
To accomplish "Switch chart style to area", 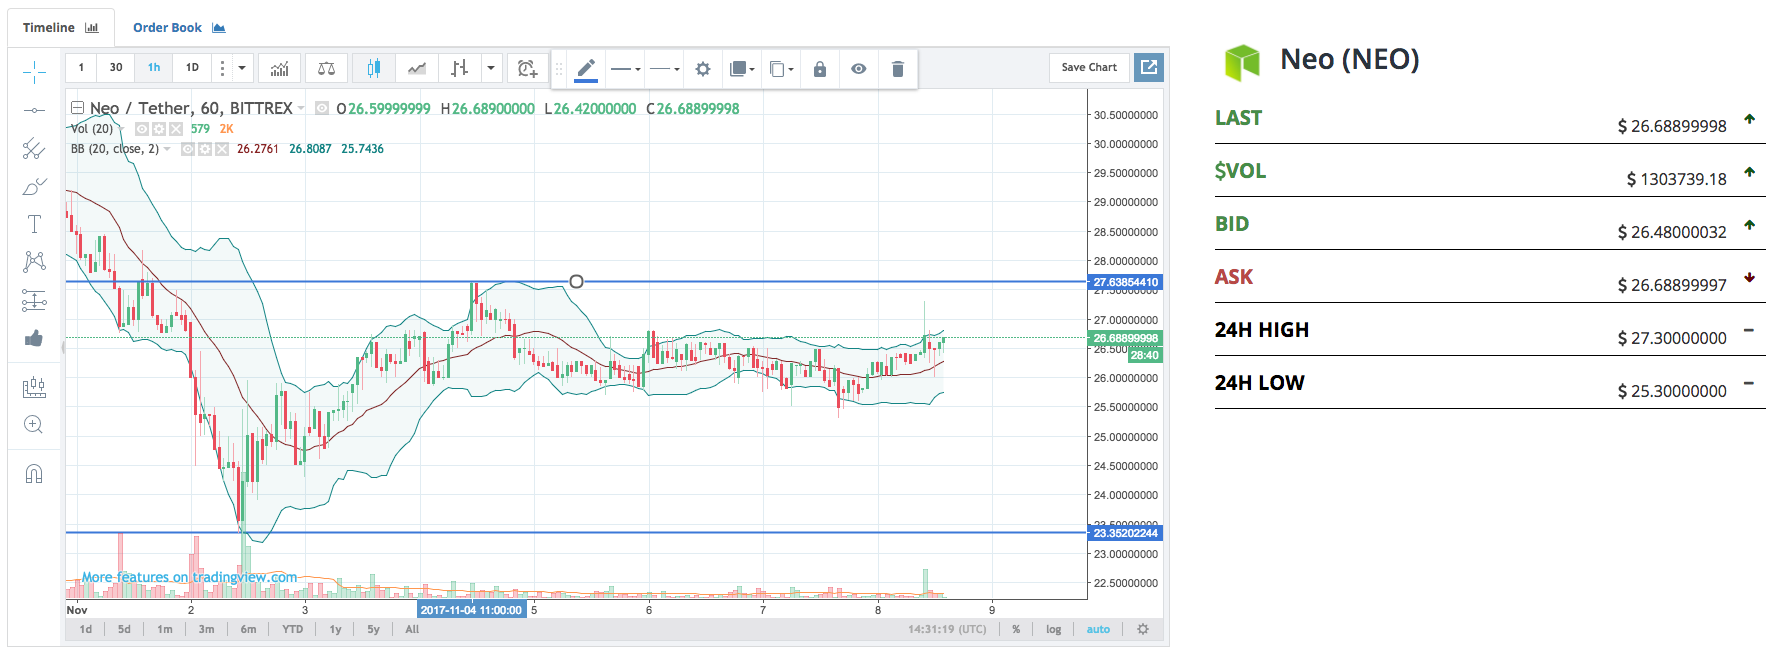I will 416,68.
